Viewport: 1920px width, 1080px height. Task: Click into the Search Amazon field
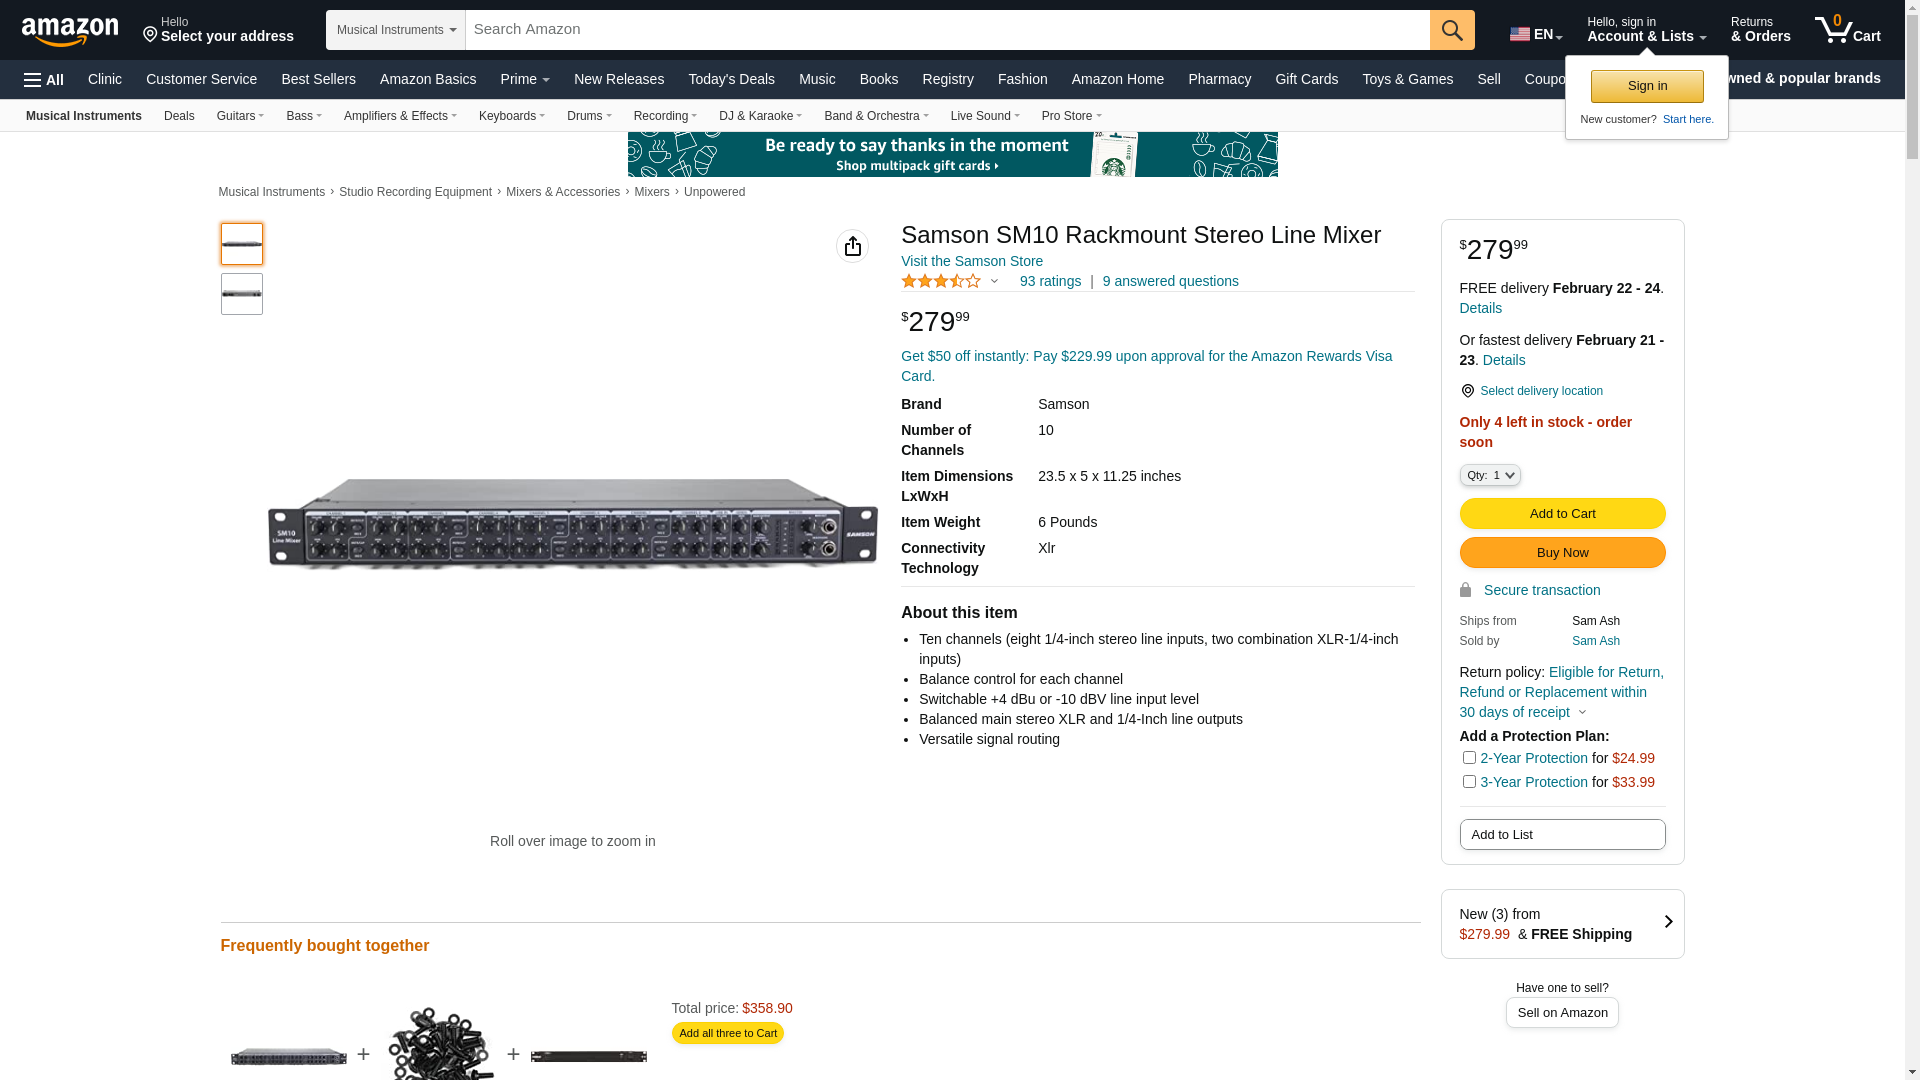coord(948,30)
